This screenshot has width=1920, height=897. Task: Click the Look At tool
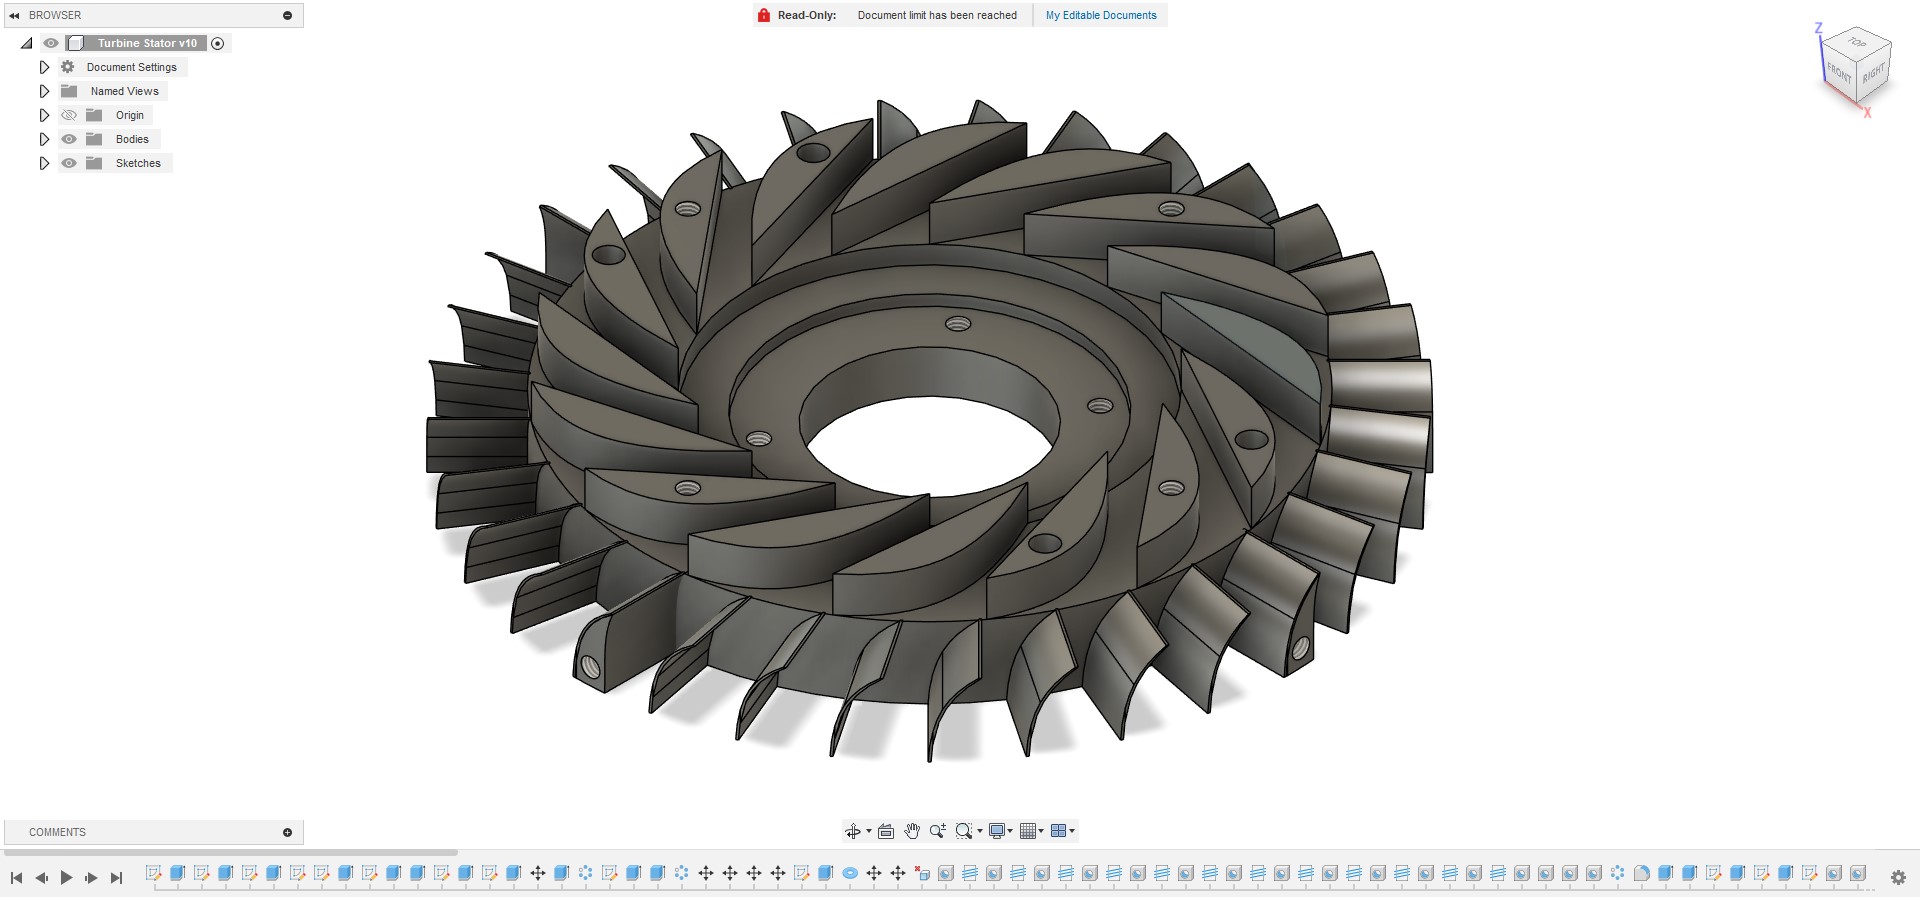point(886,831)
